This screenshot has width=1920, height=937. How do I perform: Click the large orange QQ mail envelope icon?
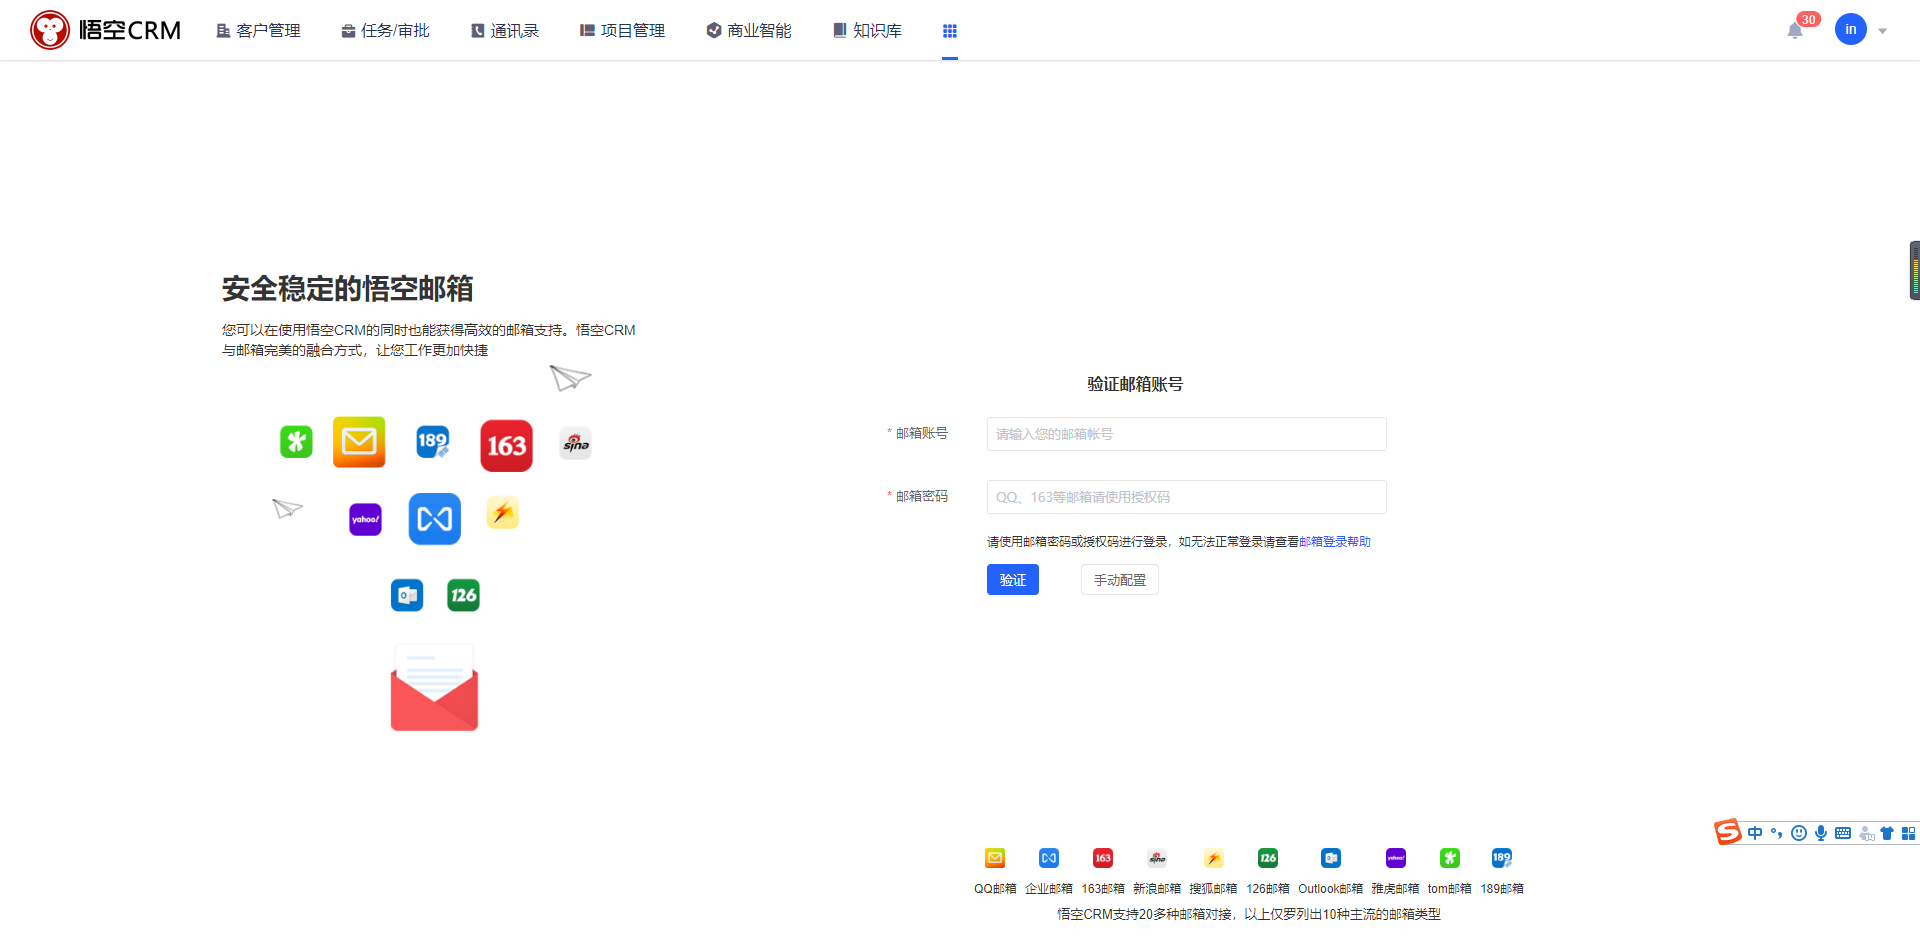pos(359,442)
